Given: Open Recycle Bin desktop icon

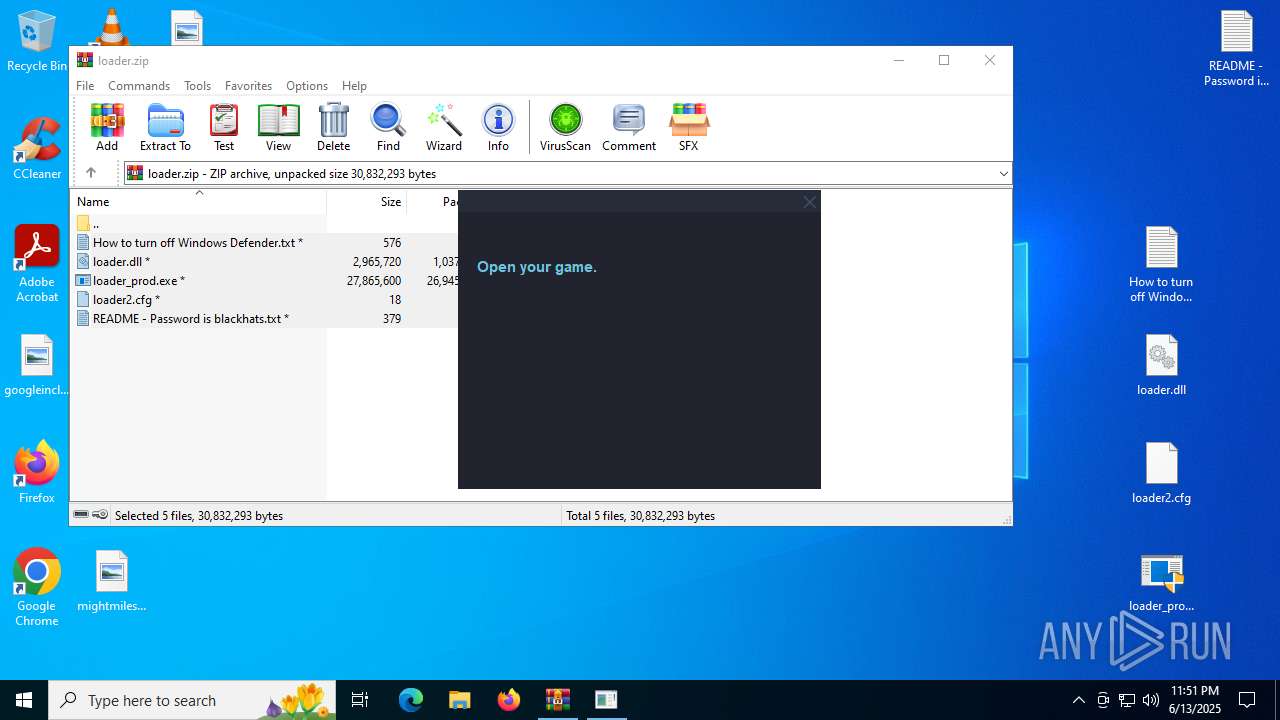Looking at the screenshot, I should (37, 42).
